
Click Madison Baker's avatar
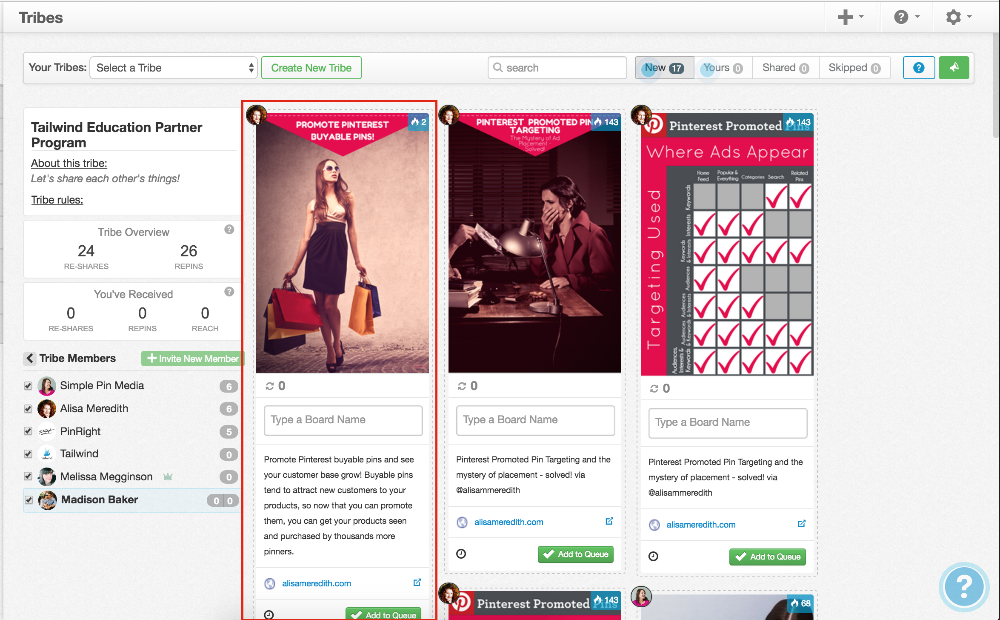pyautogui.click(x=47, y=500)
